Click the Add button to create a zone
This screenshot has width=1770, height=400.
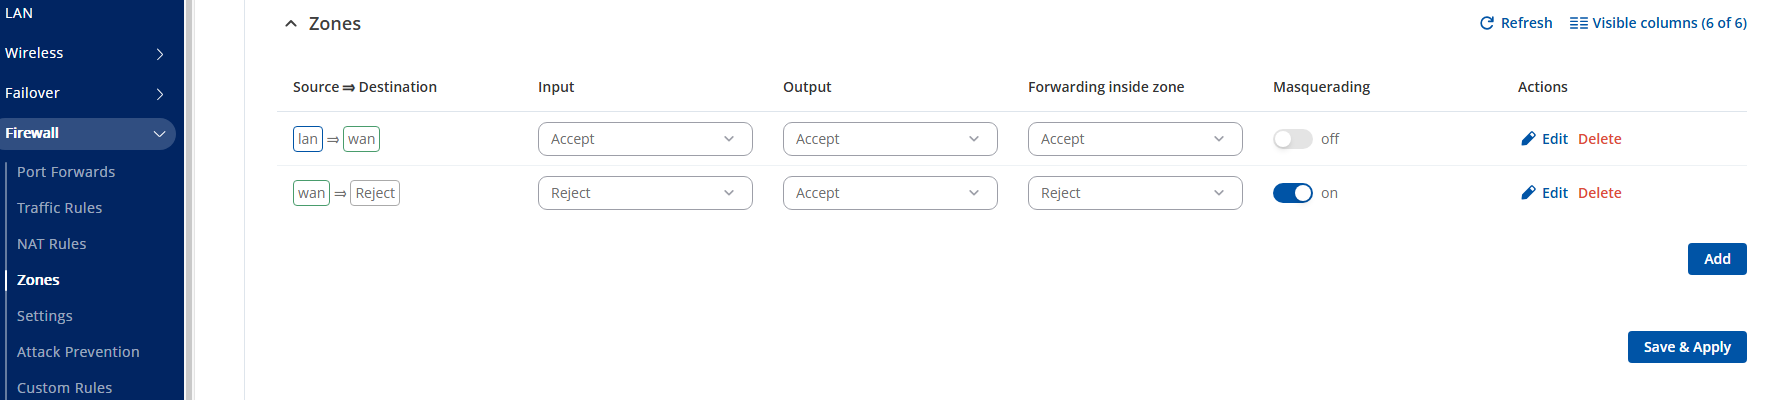coord(1716,259)
